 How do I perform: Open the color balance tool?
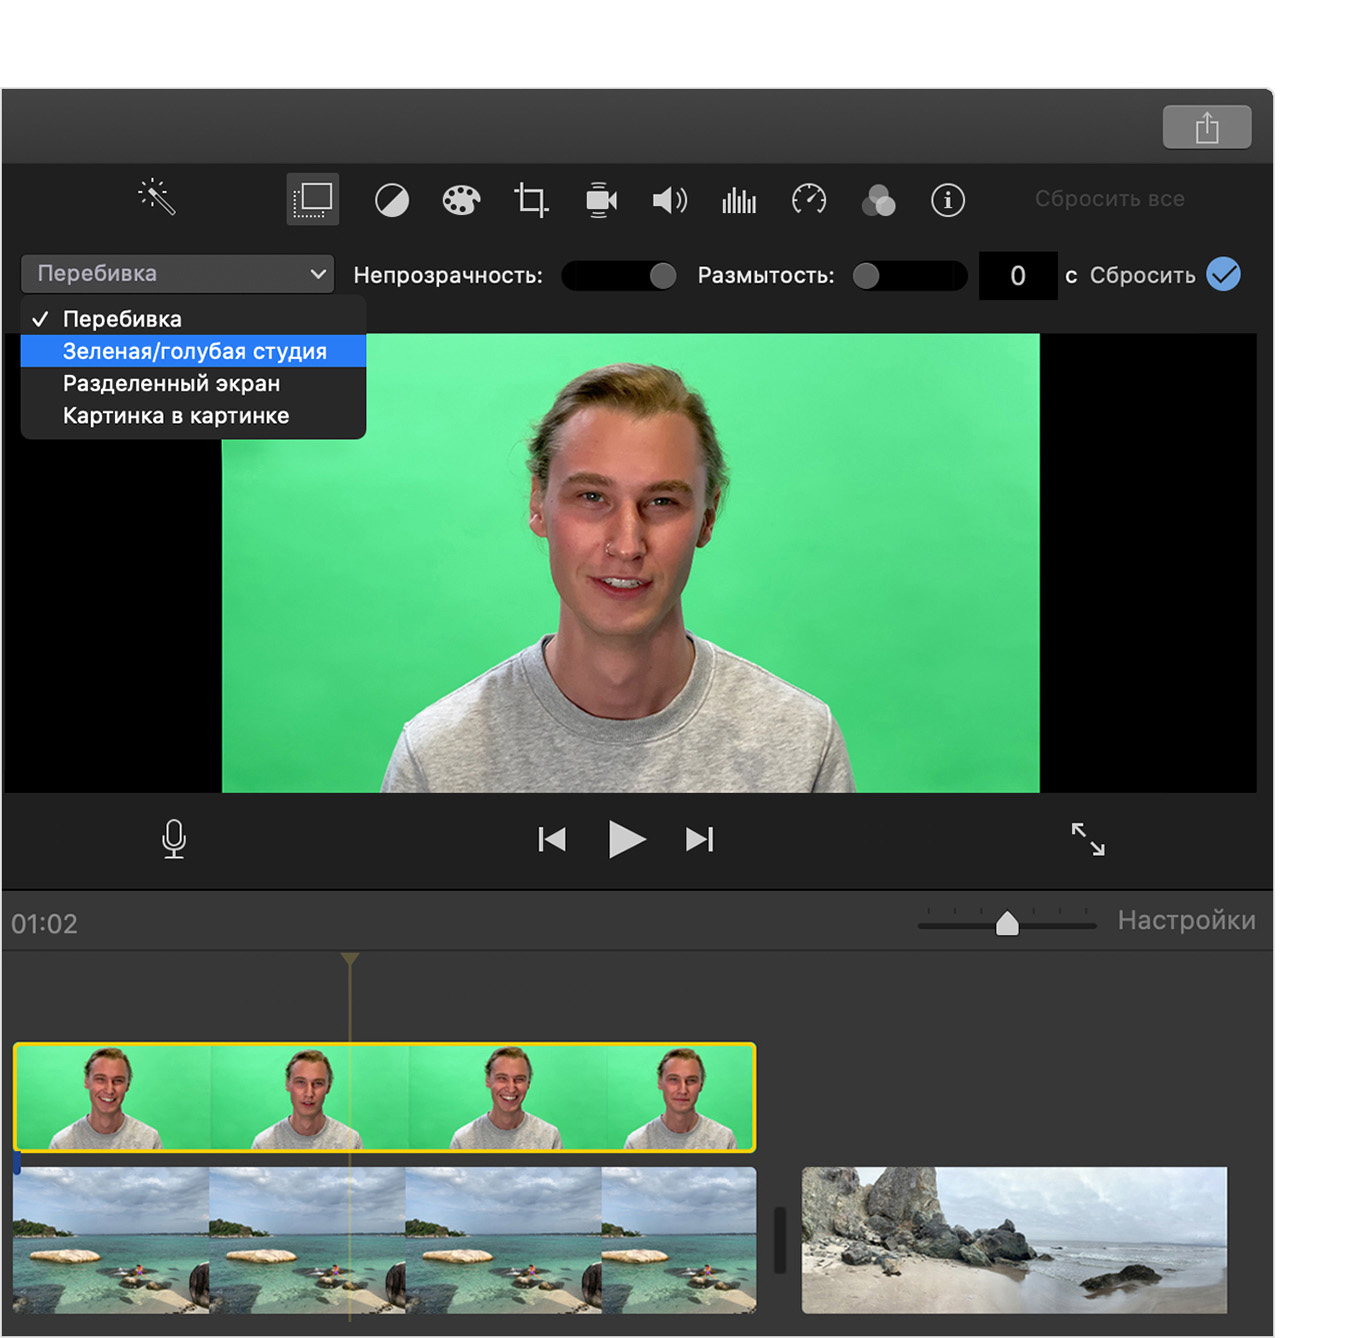[391, 201]
